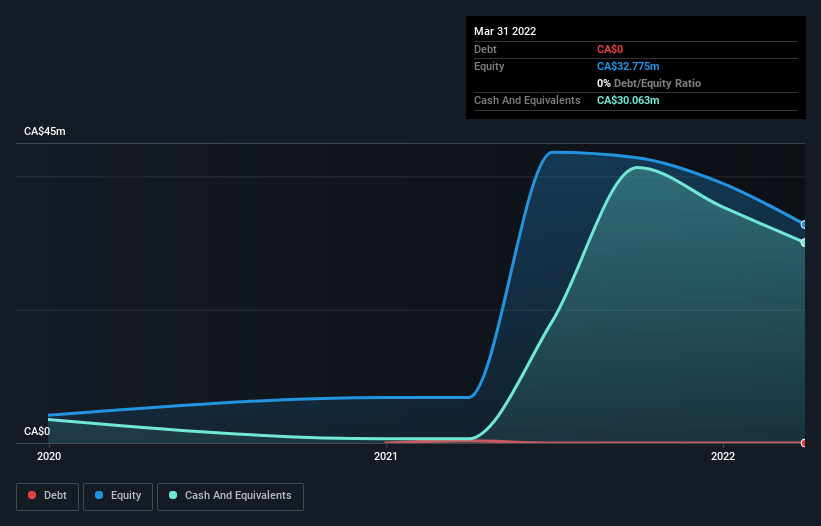
Task: Click the 0% Debt/Equity Ratio text
Action: (649, 83)
